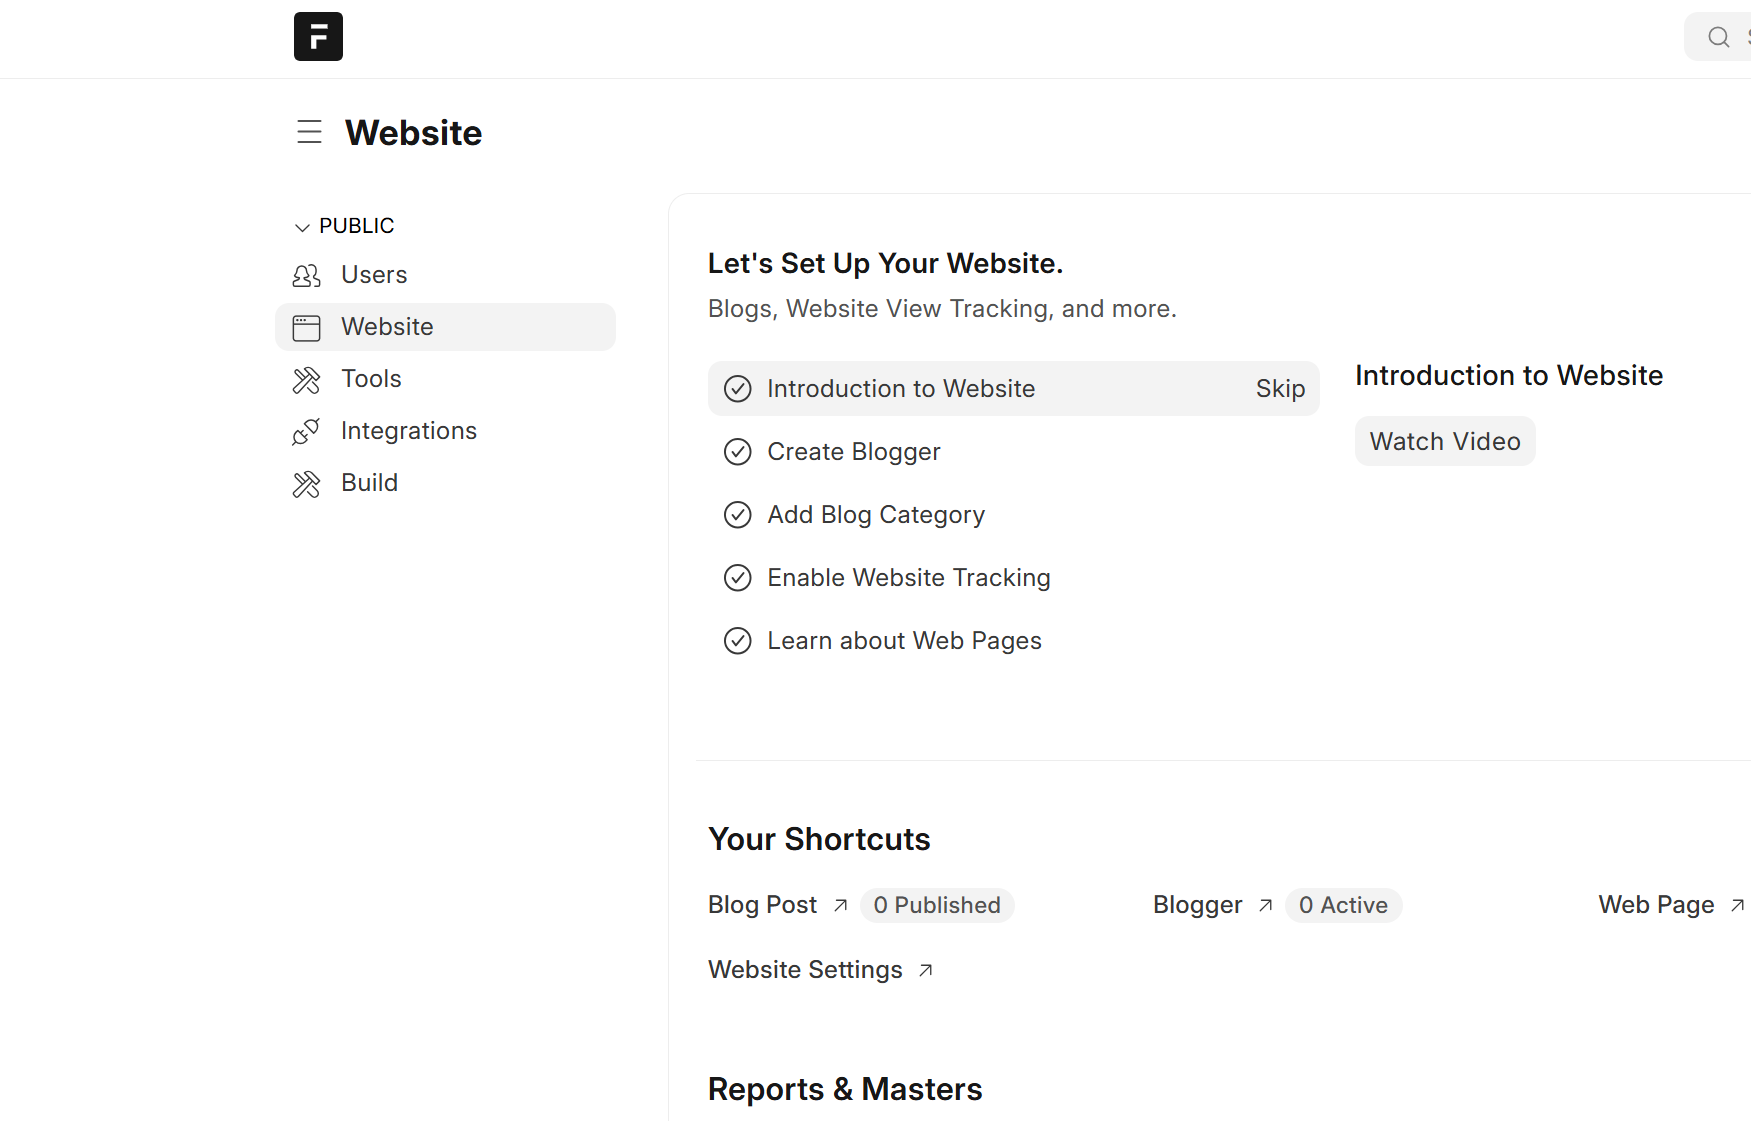Screen dimensions: 1751x1121
Task: Click the arrow icon next to Blog Post
Action: click(840, 905)
